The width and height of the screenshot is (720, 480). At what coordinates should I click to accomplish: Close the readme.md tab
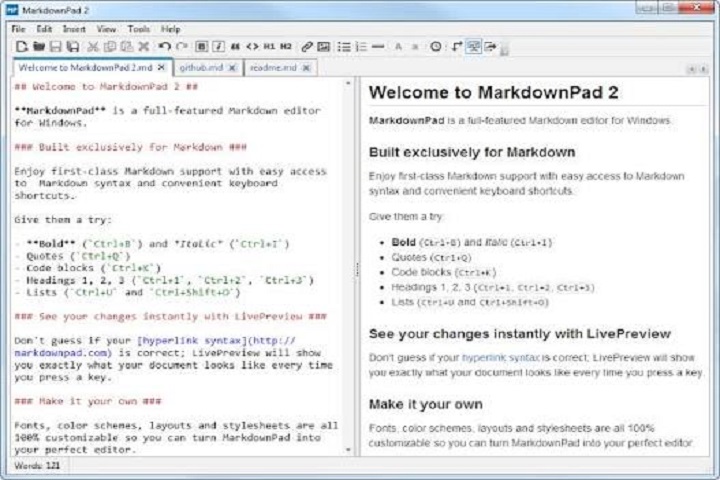(x=305, y=68)
